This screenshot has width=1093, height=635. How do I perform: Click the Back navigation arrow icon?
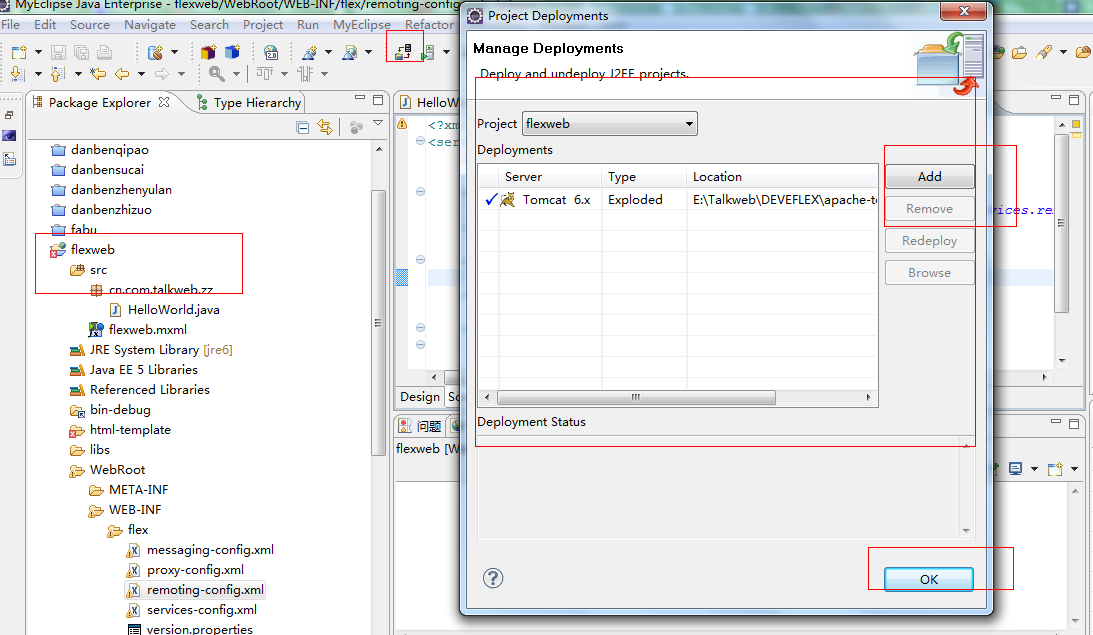pyautogui.click(x=122, y=73)
